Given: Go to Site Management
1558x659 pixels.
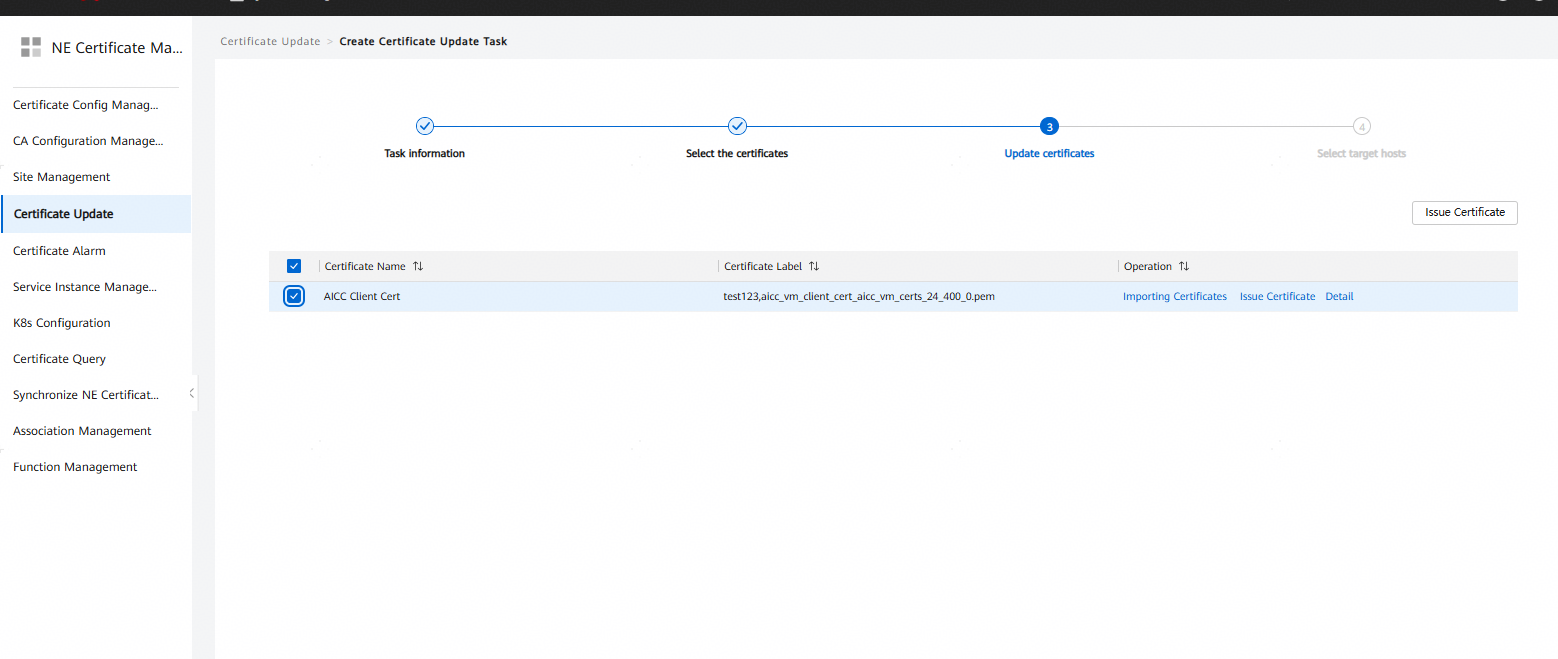Looking at the screenshot, I should click(x=62, y=177).
